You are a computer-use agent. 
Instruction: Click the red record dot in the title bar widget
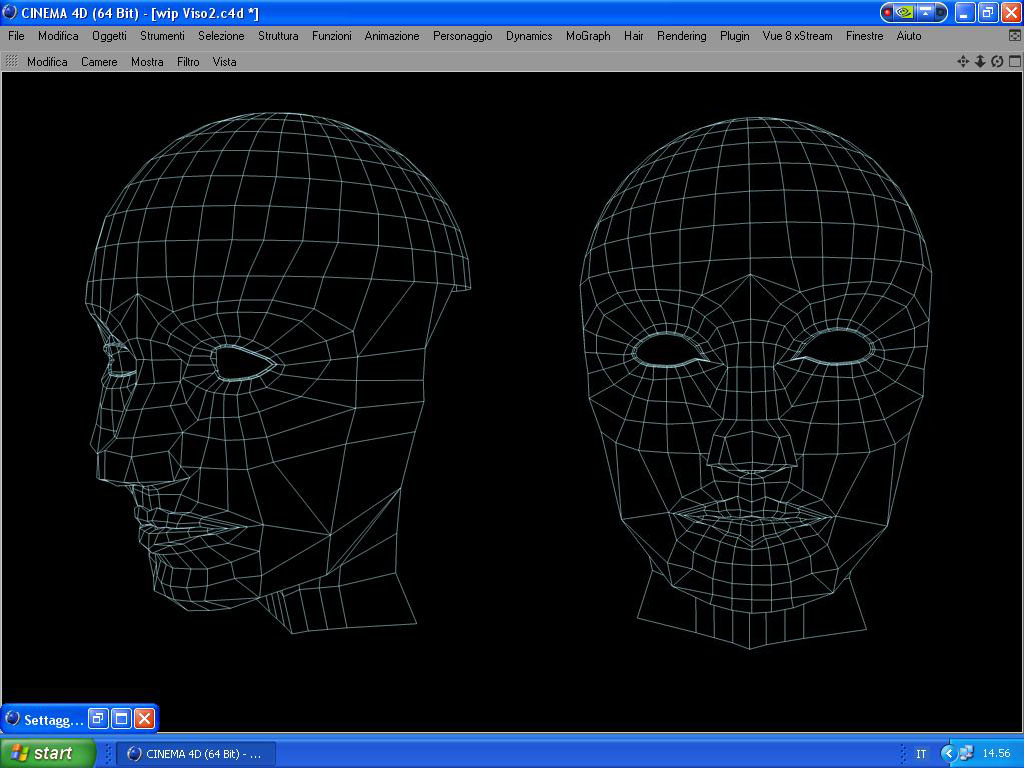[x=888, y=12]
